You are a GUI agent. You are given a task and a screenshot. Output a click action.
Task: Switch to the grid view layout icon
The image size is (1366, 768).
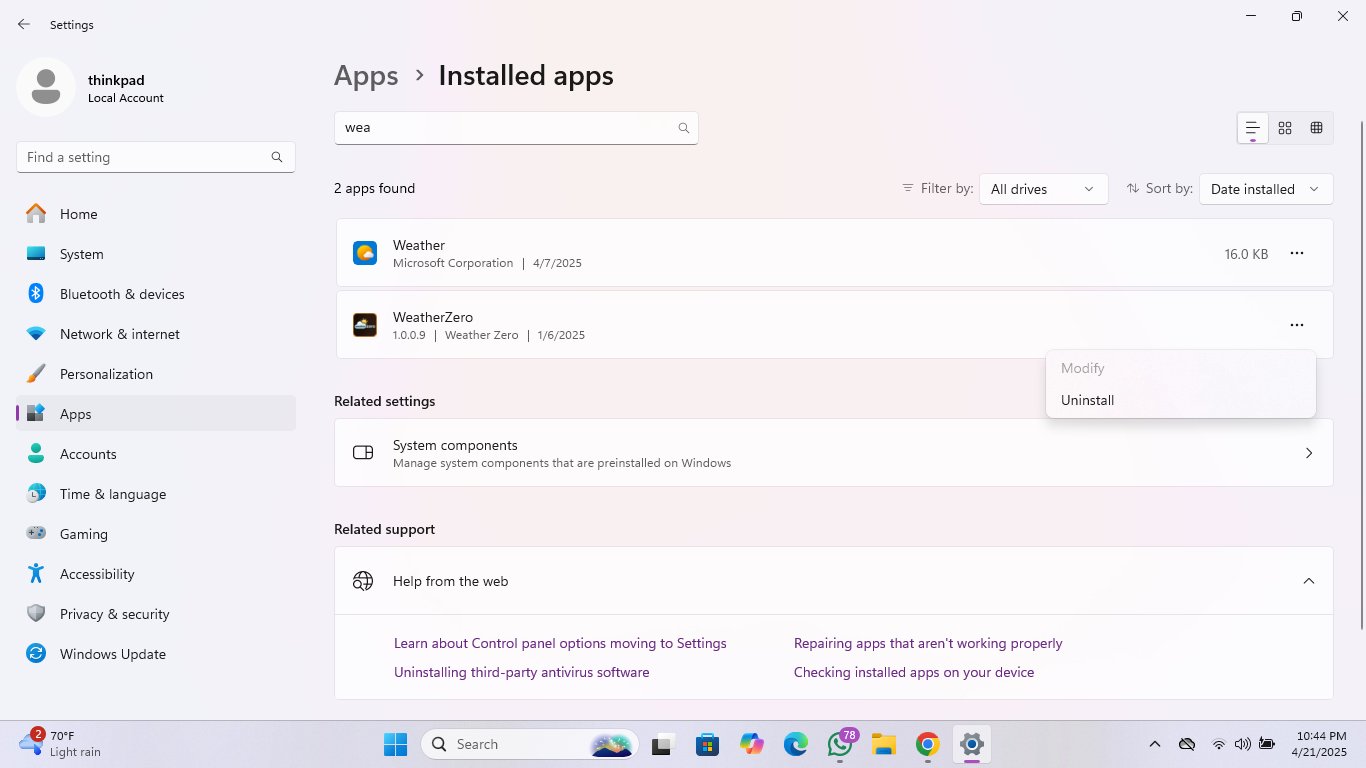click(1285, 128)
